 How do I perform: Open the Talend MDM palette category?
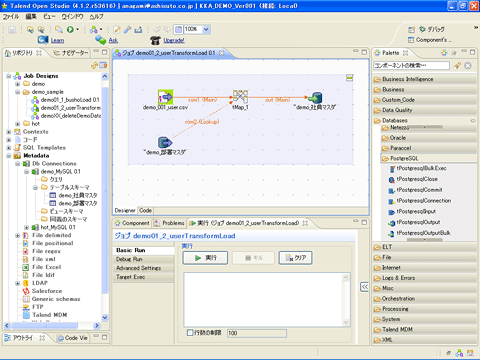[425, 329]
